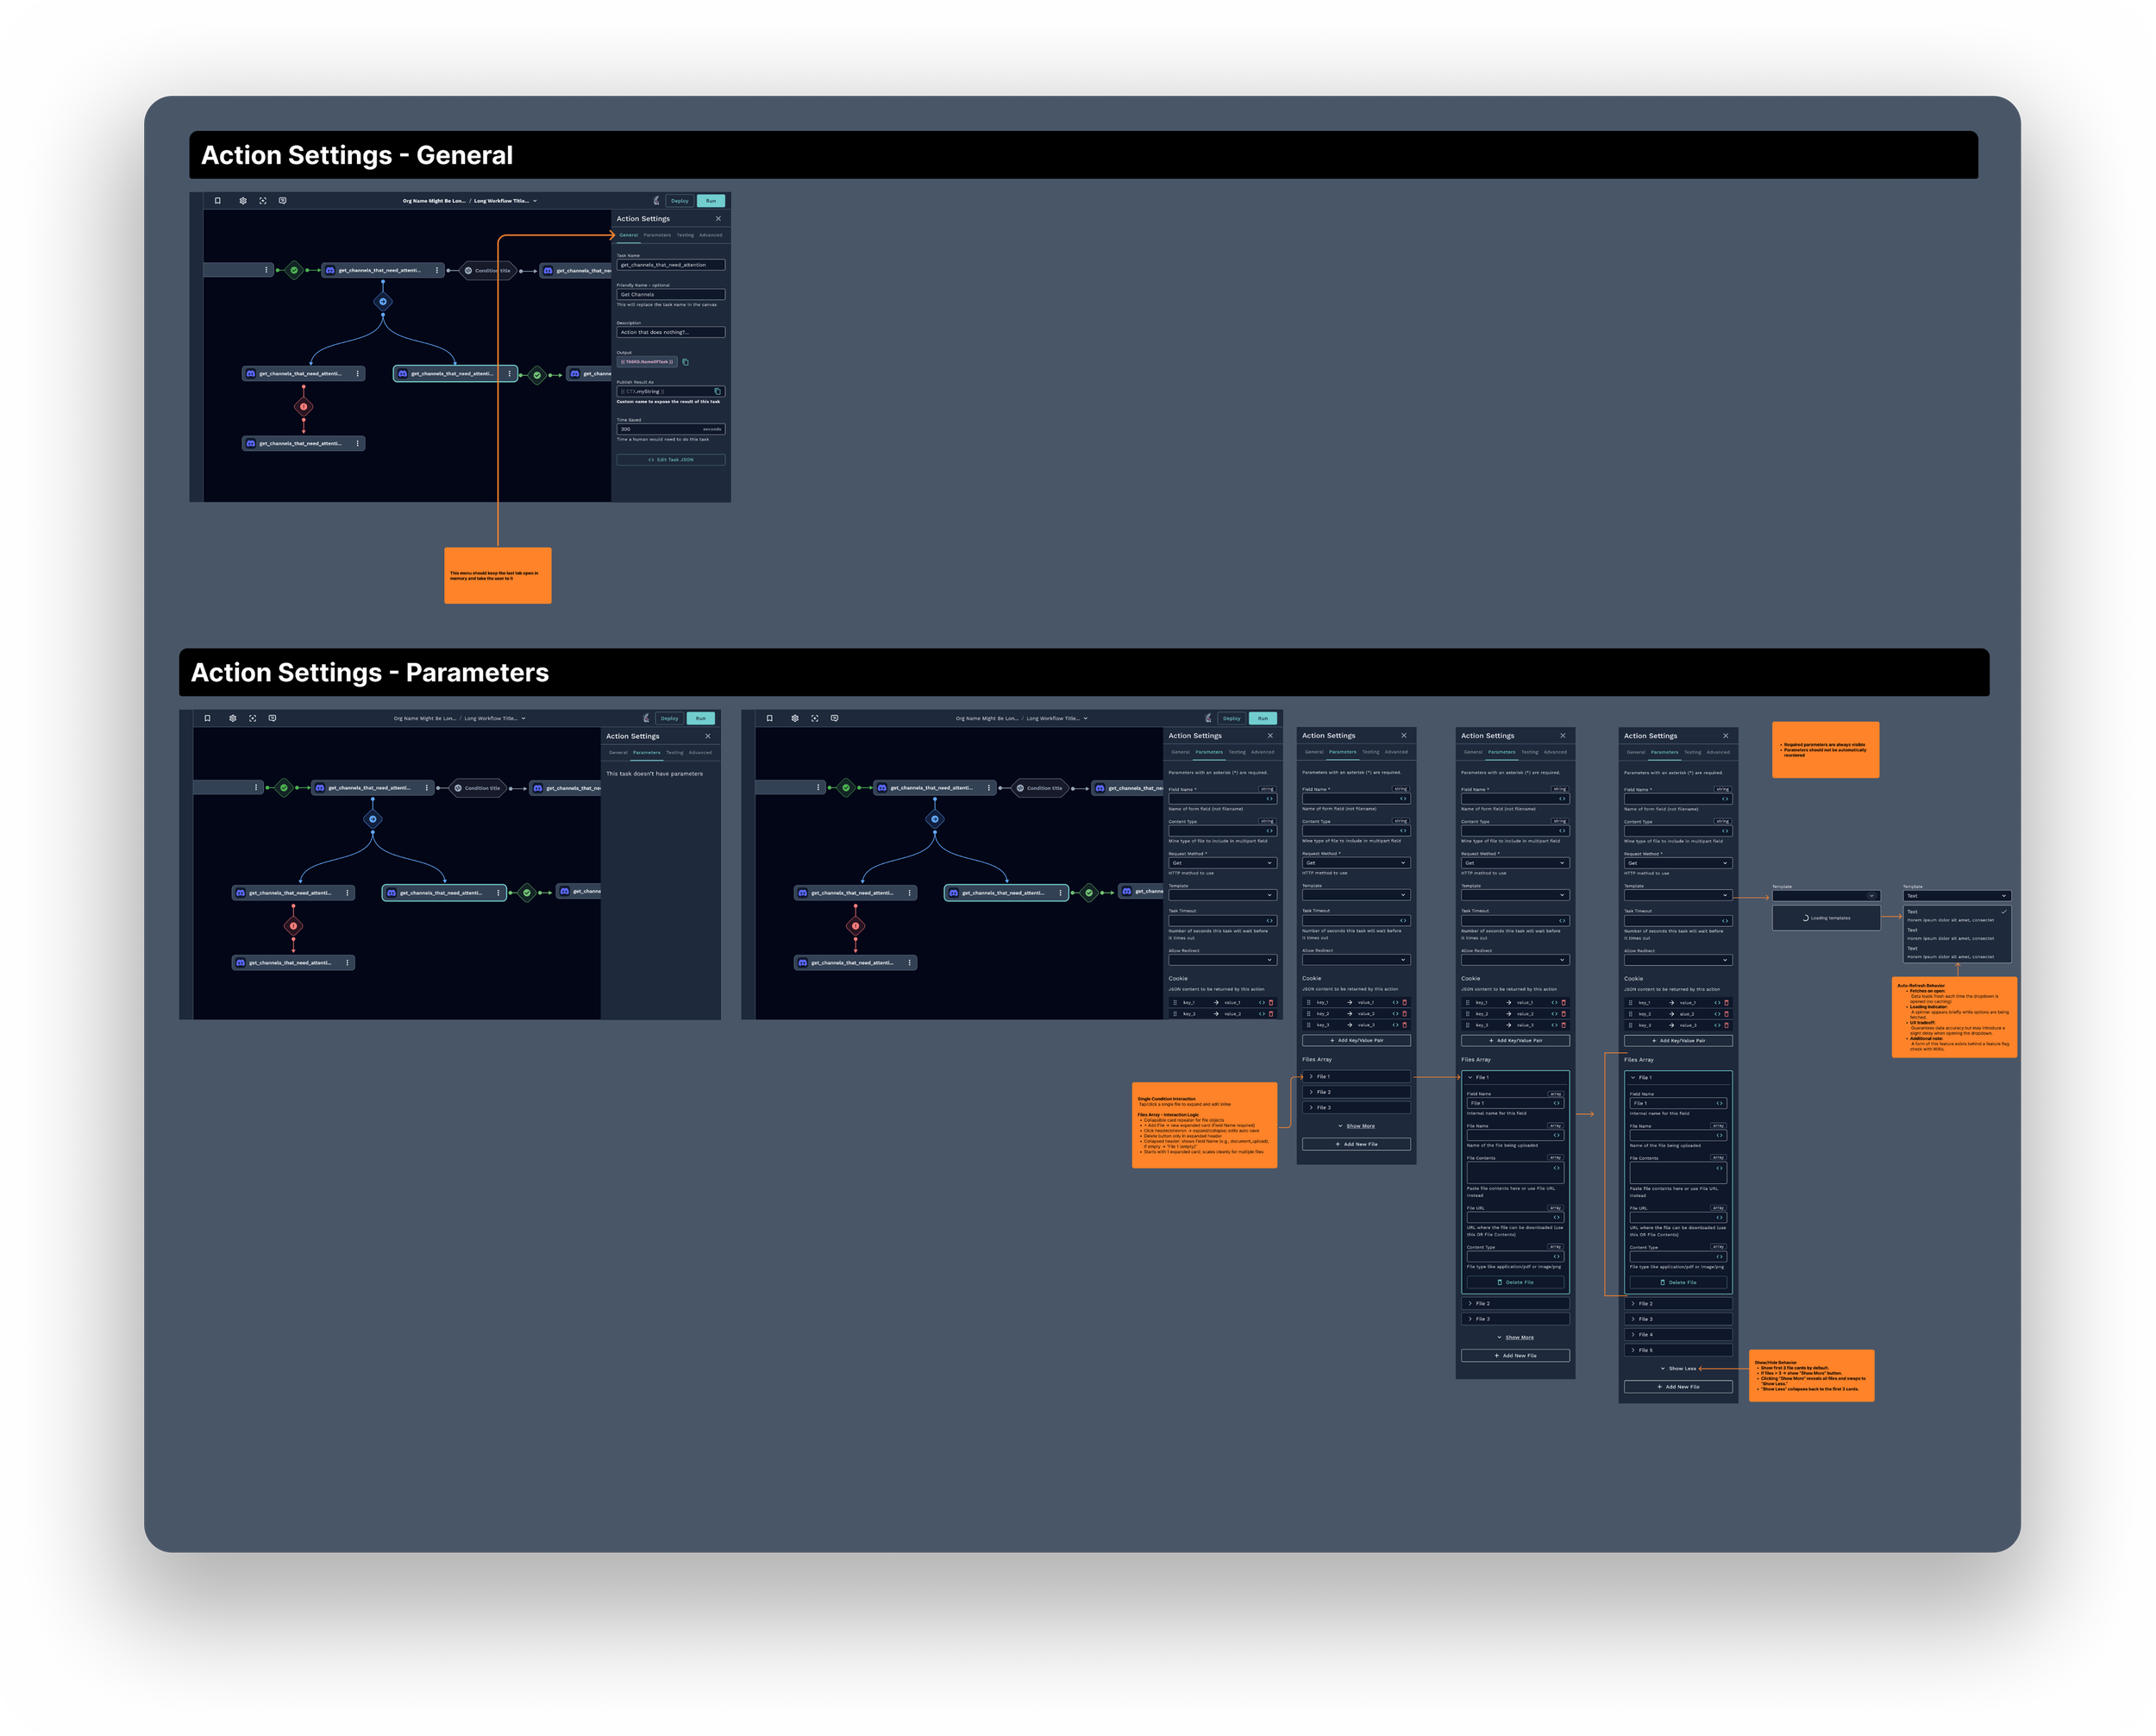Click settings gear icon in General frame toolbar

[x=243, y=200]
